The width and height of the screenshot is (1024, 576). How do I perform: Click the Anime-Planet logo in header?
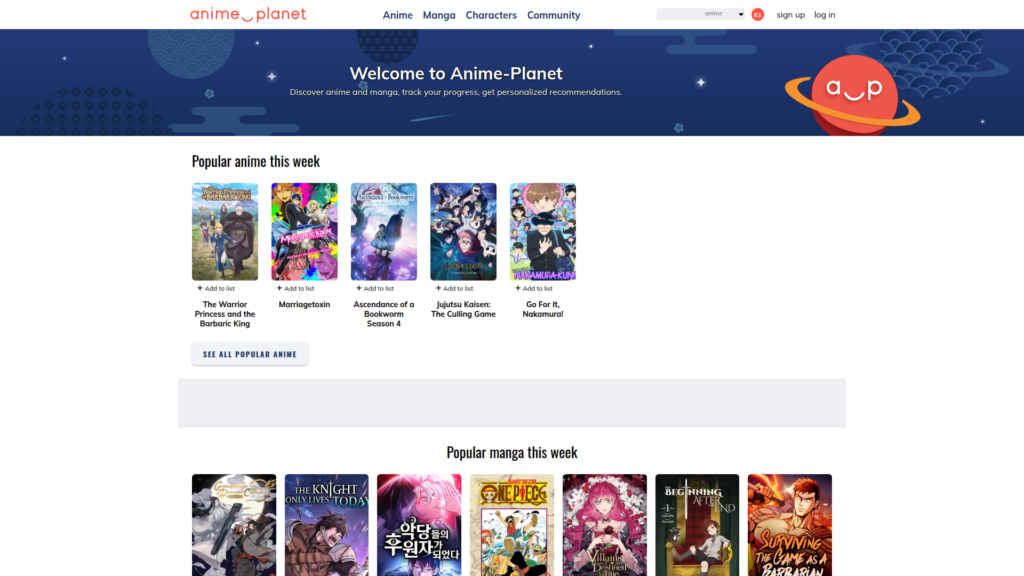click(x=248, y=15)
